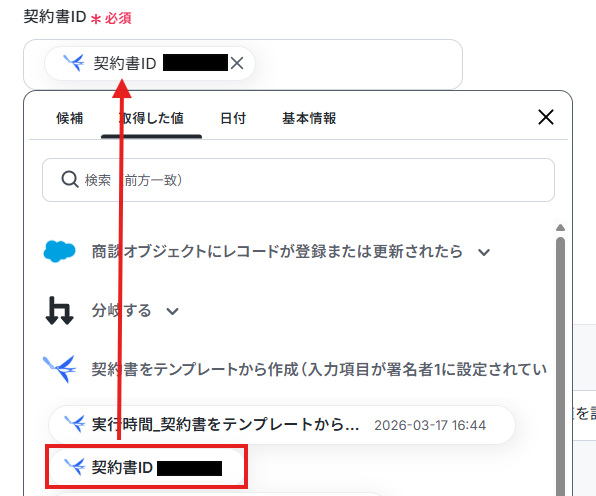
Task: Click the scrollbar up arrow
Action: pyautogui.click(x=560, y=228)
